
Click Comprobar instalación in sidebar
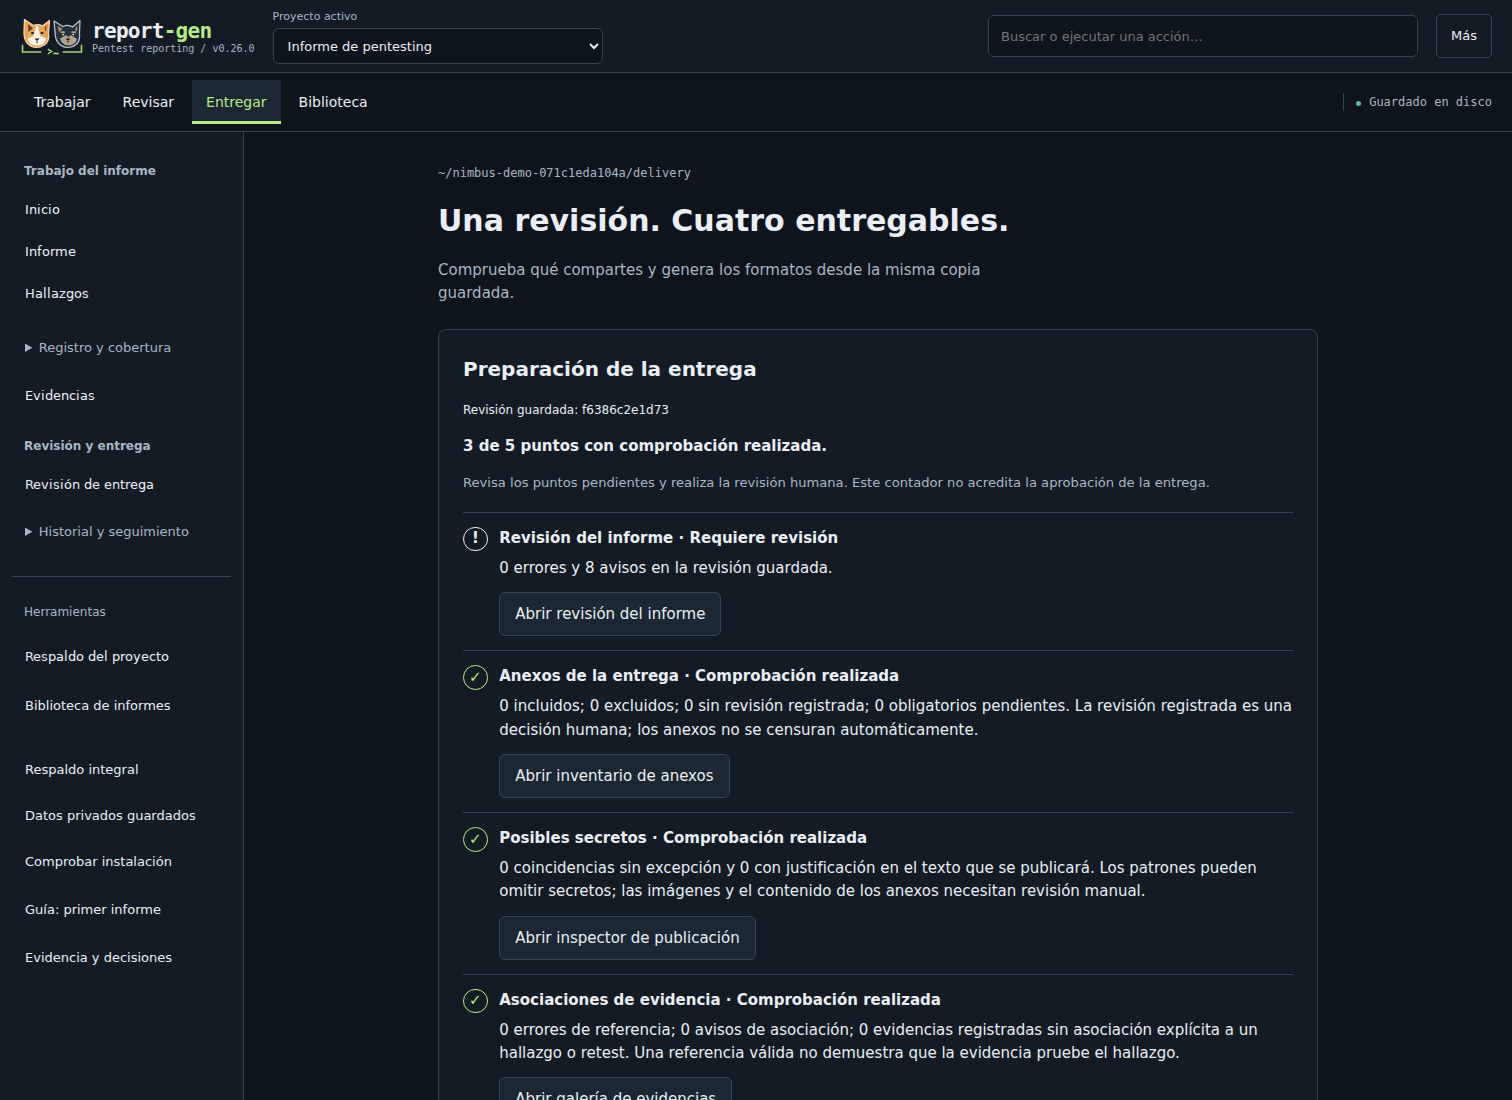click(98, 862)
